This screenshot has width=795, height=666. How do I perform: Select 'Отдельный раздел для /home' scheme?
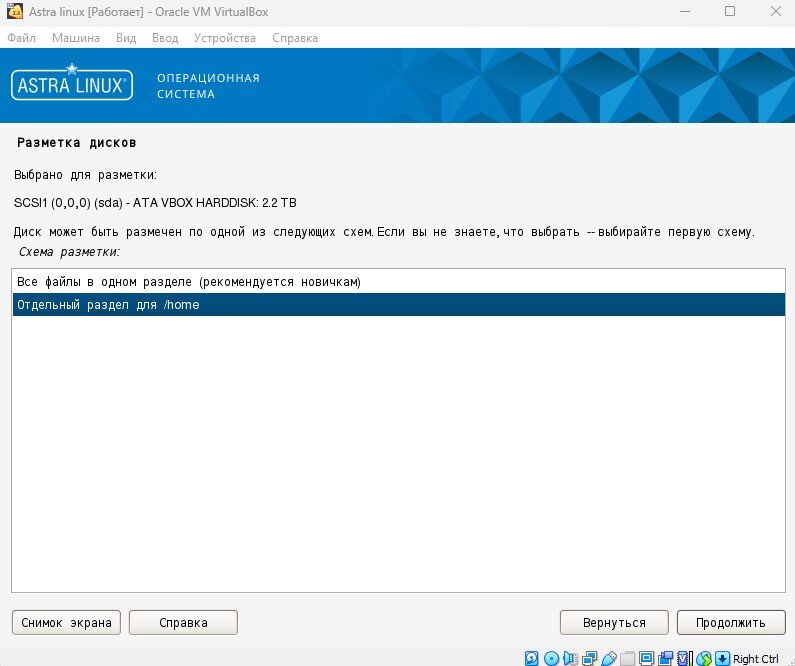coord(399,305)
